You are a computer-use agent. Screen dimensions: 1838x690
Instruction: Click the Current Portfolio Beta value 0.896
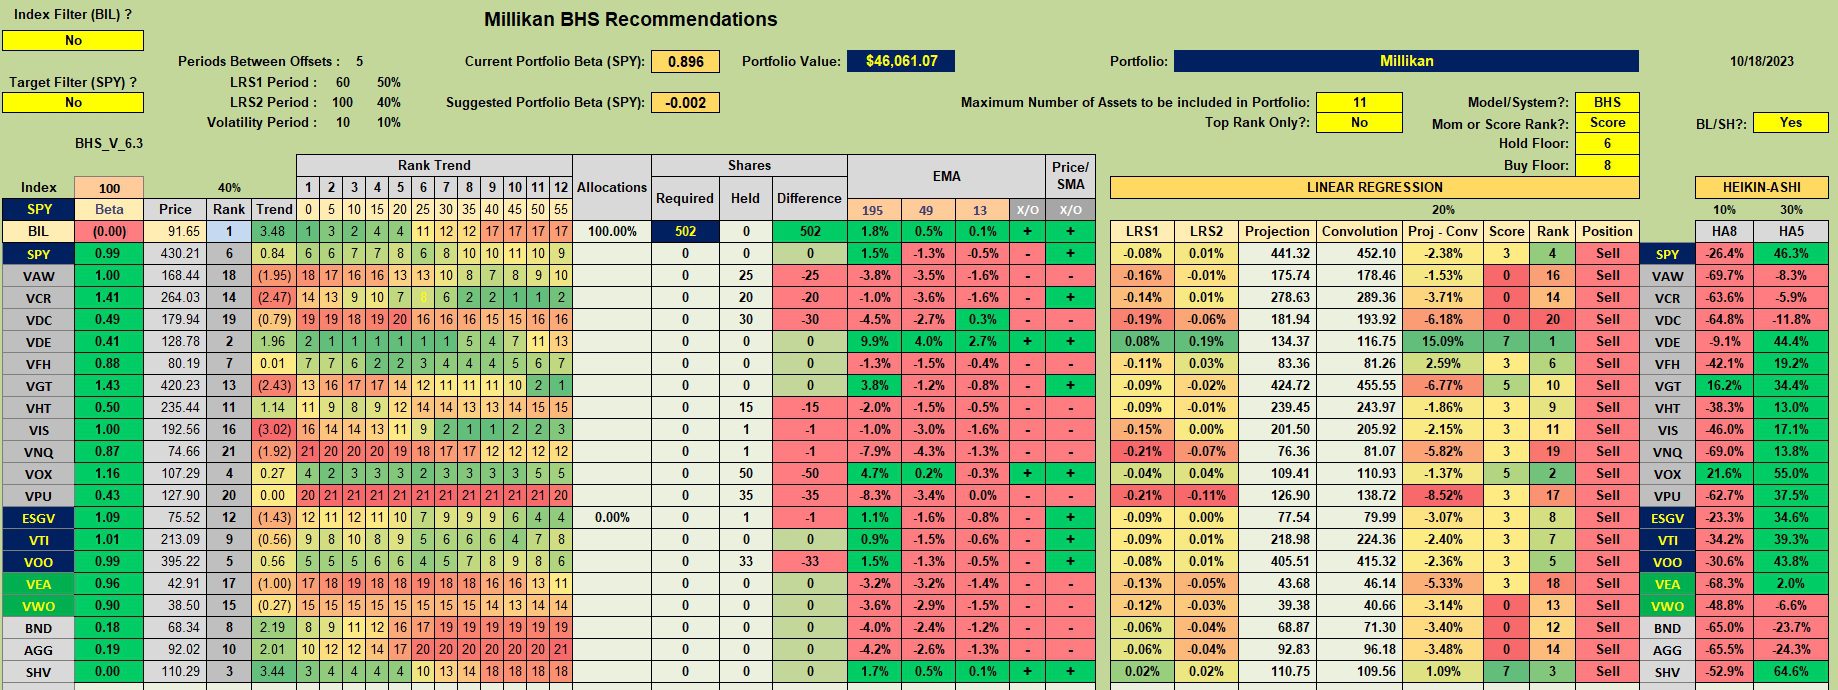pyautogui.click(x=685, y=61)
